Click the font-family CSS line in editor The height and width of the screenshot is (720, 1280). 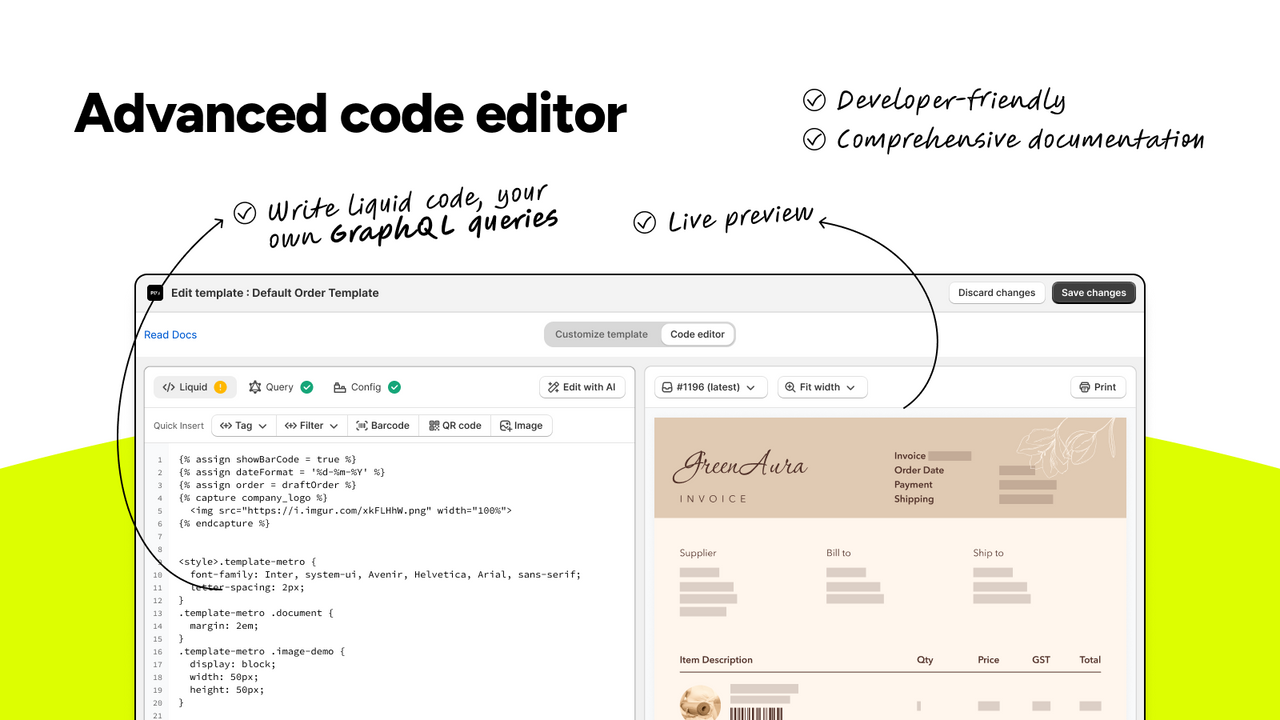pyautogui.click(x=385, y=574)
